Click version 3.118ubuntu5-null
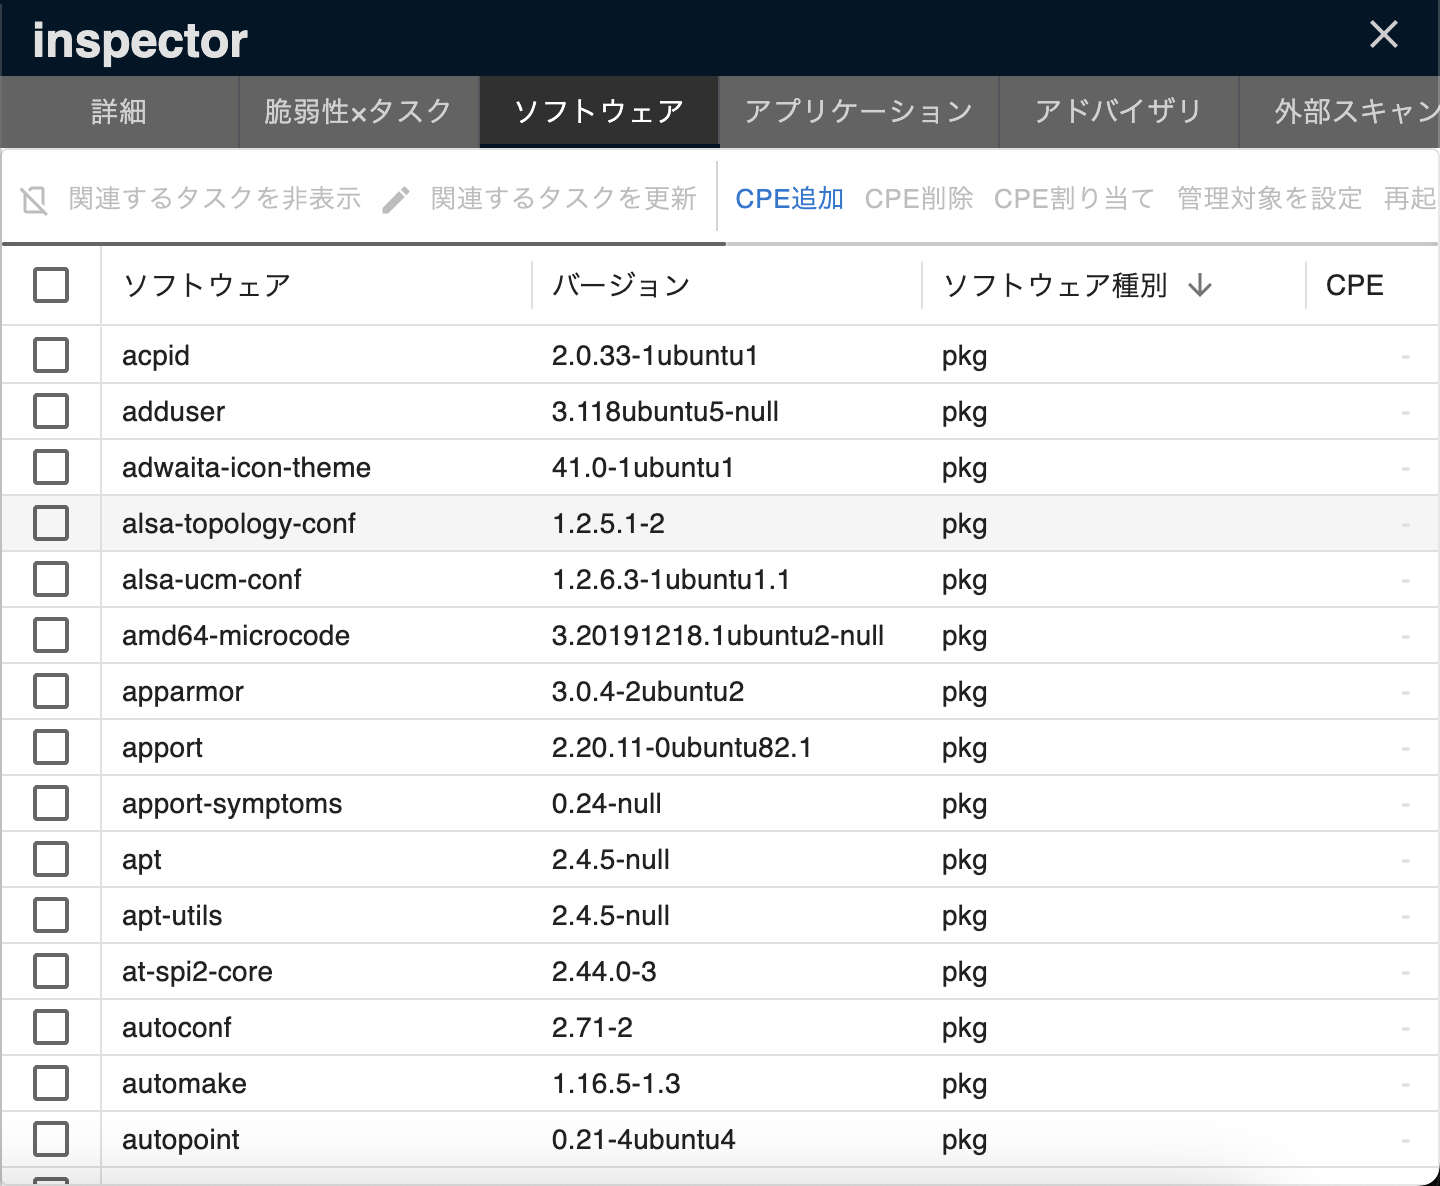 coord(666,412)
